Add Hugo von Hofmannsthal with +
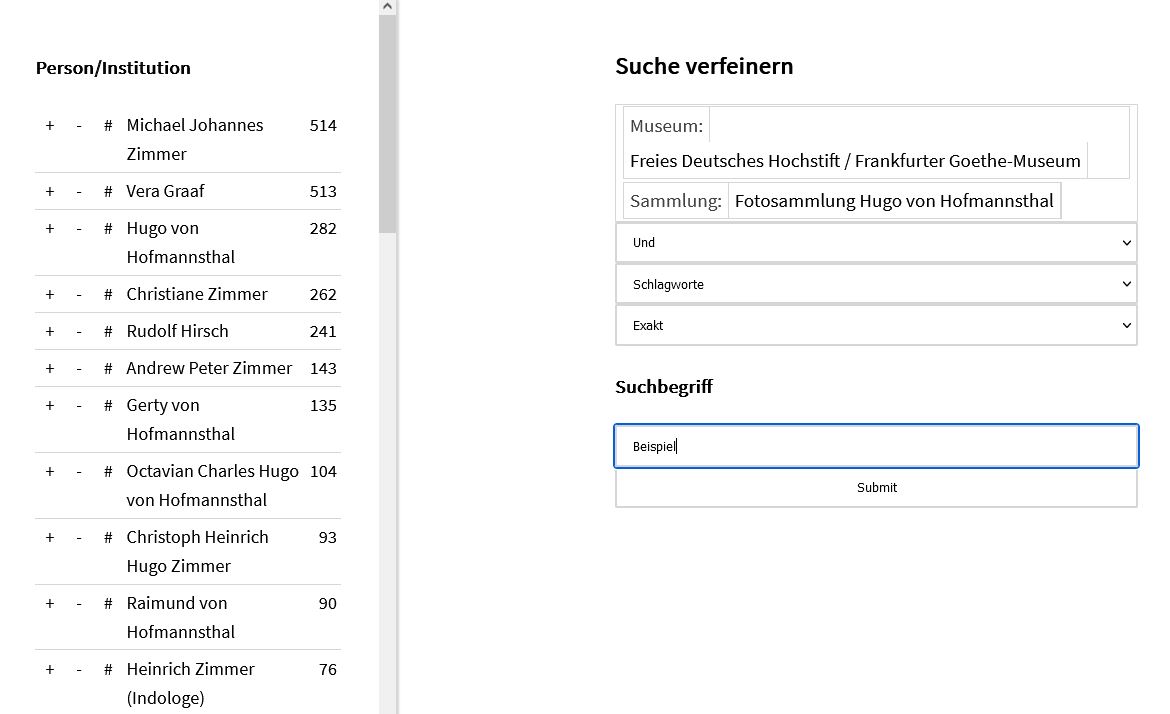 [x=50, y=228]
